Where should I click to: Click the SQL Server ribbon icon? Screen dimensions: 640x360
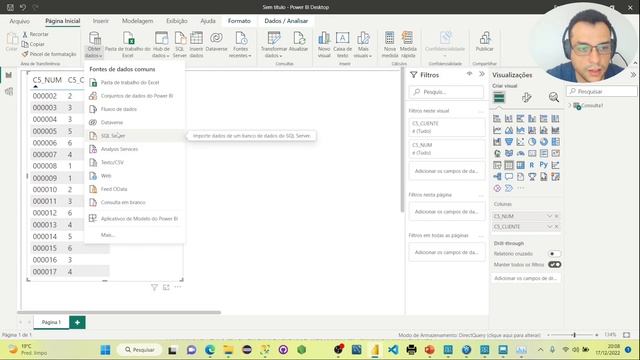coord(180,45)
